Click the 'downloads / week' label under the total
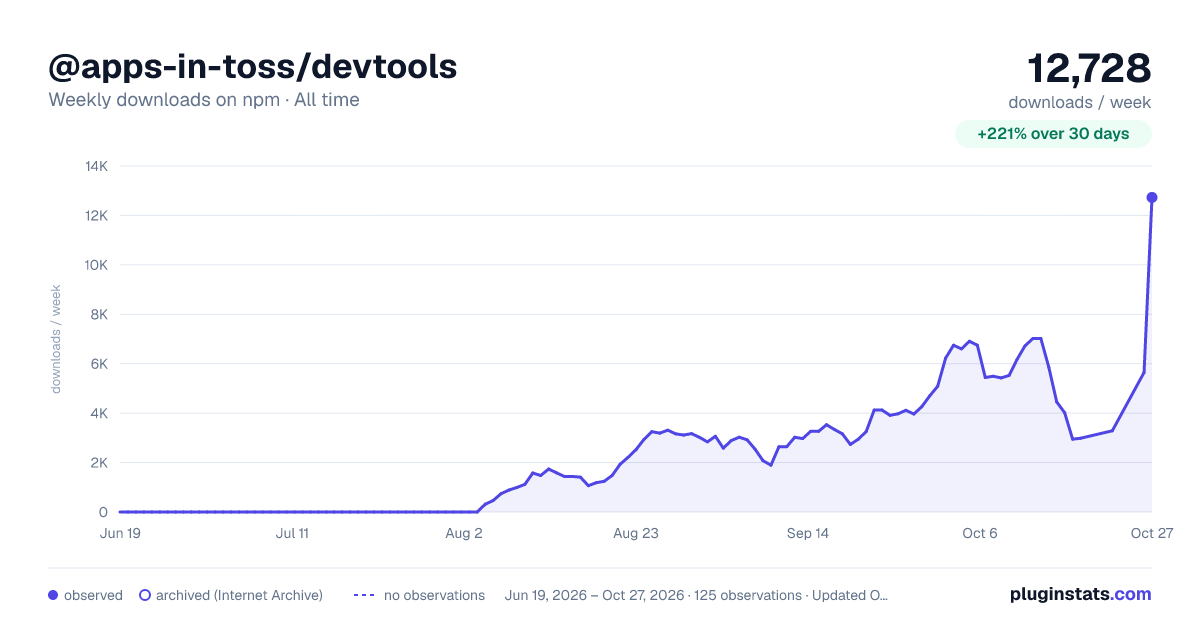1200x630 pixels. point(1080,102)
